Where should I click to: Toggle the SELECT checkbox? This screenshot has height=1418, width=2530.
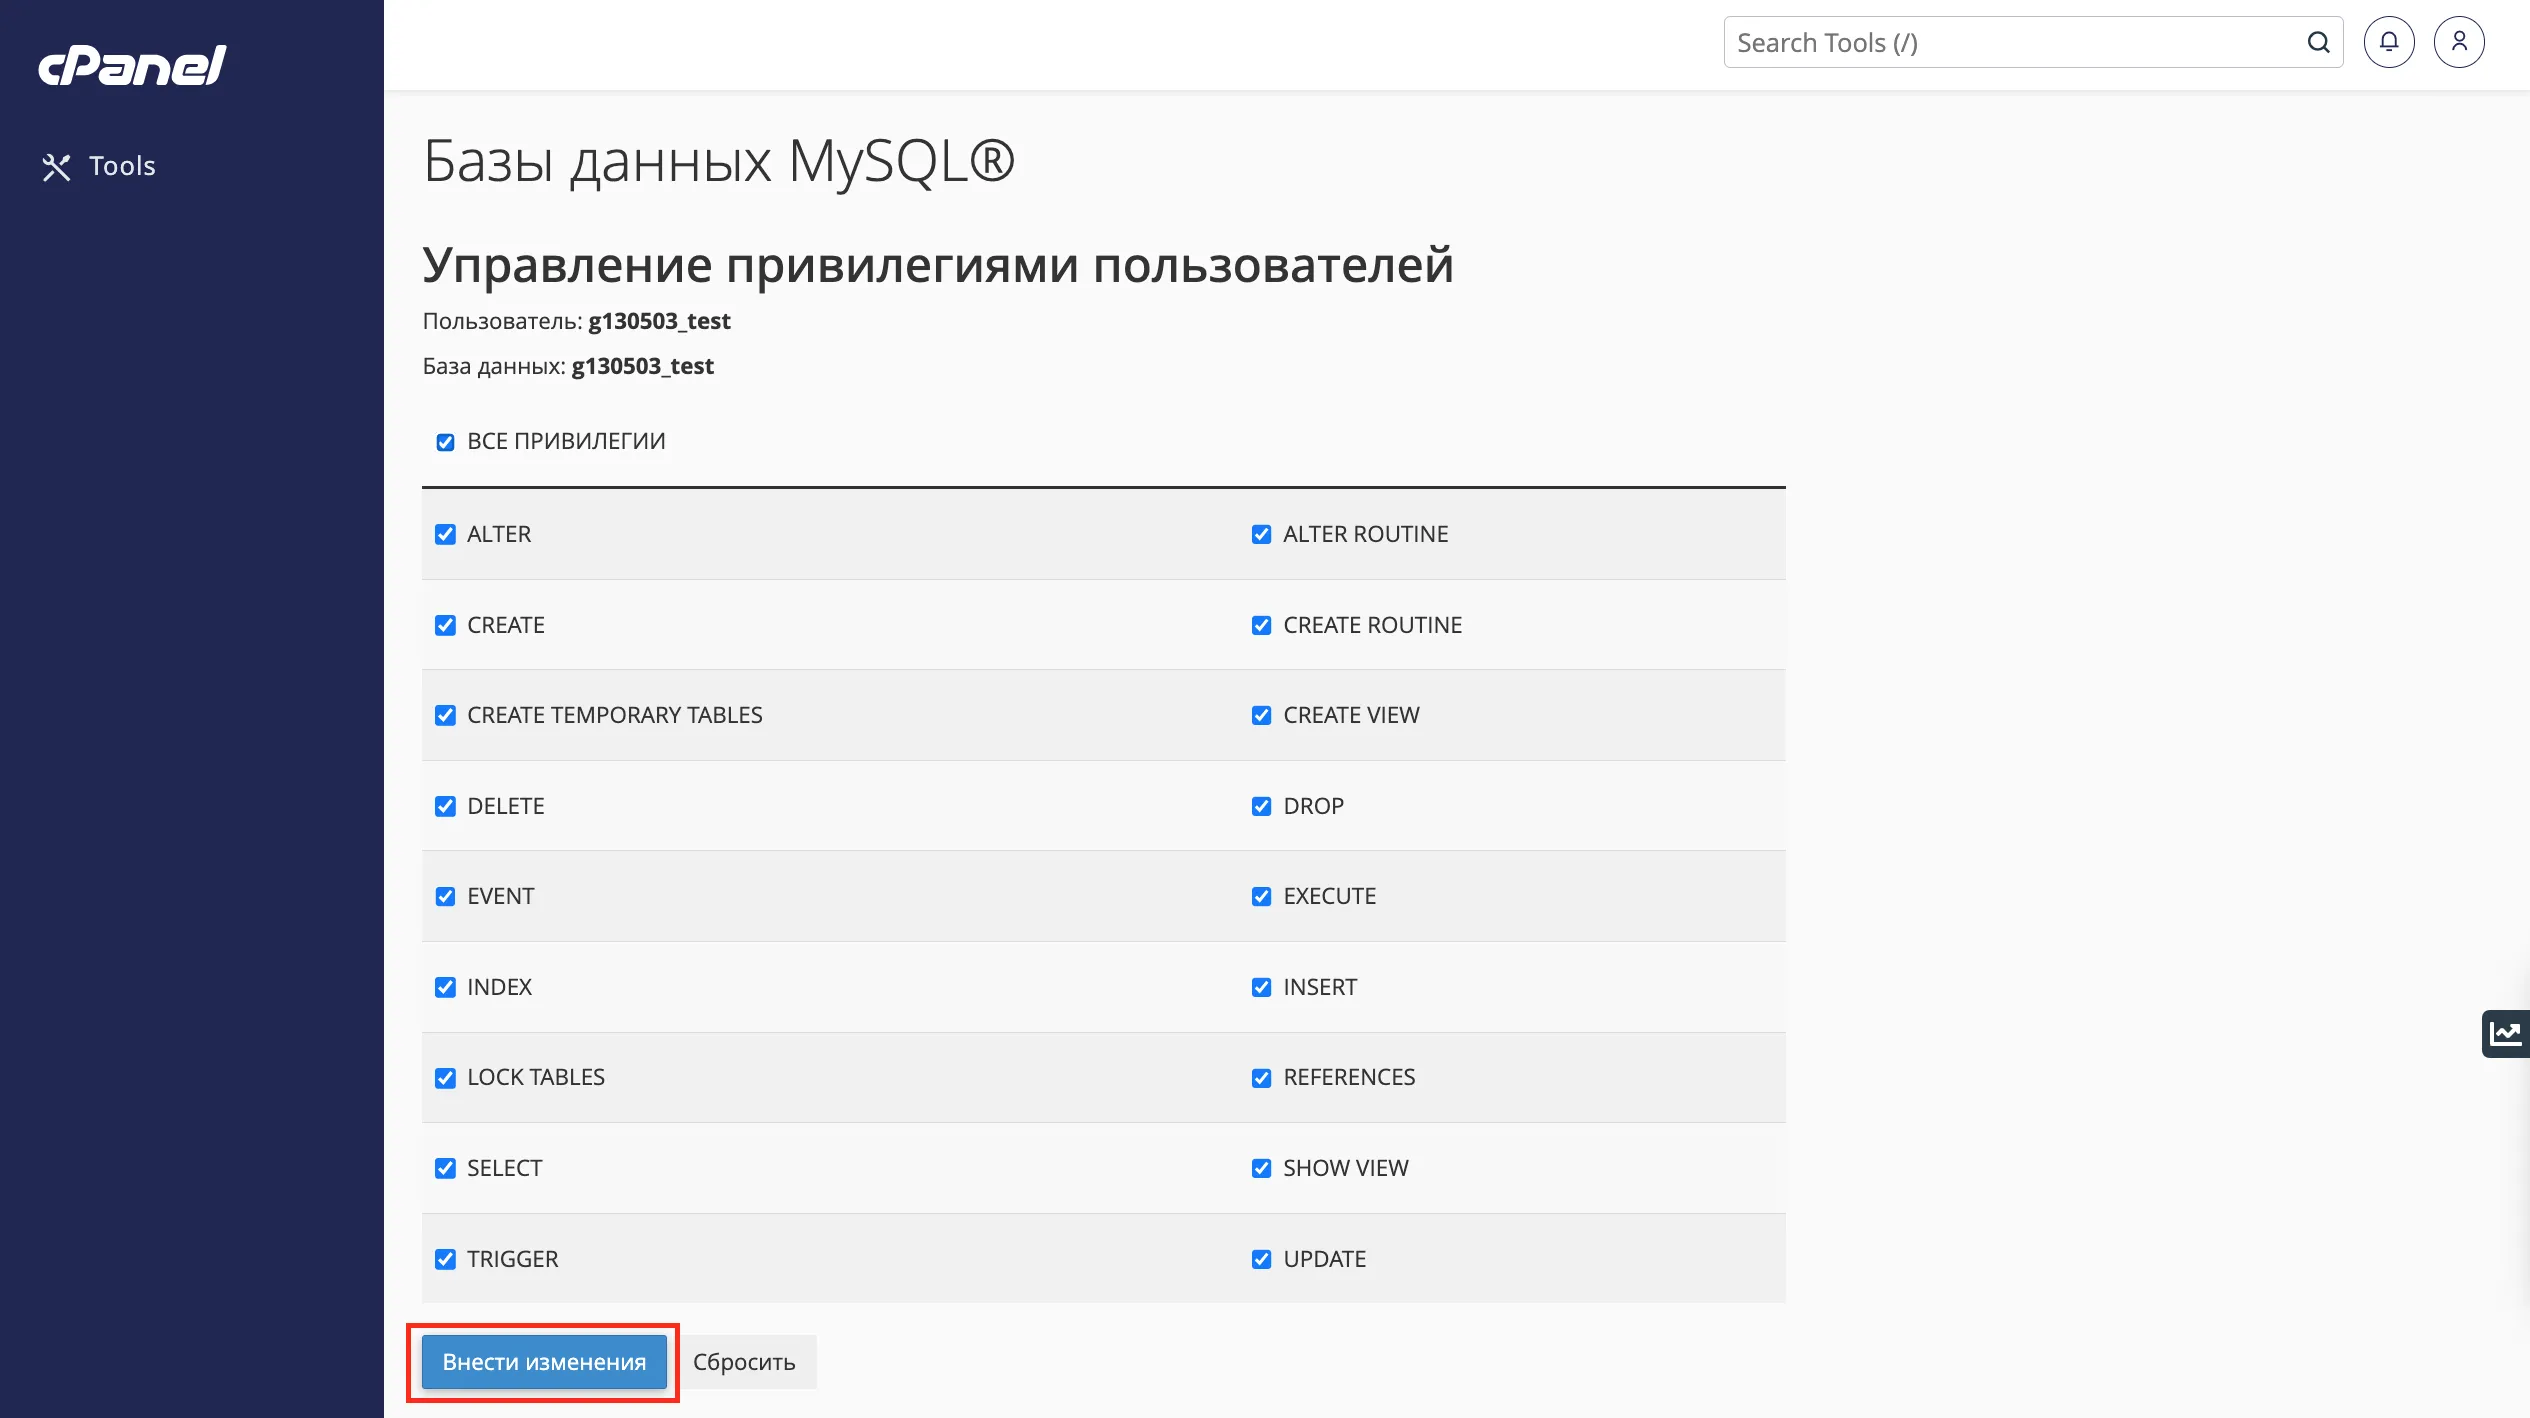[x=445, y=1168]
